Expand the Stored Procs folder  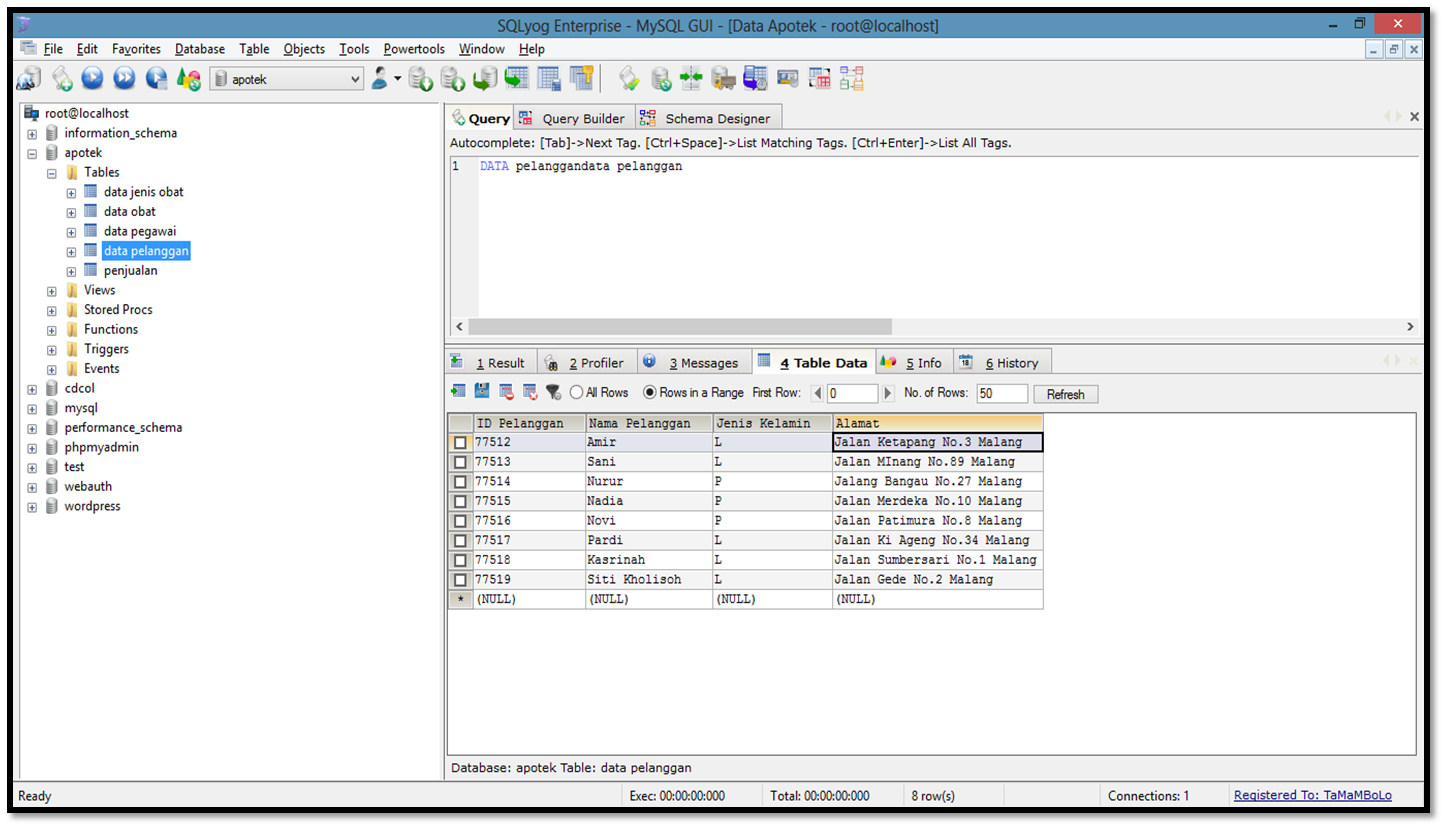coord(52,311)
